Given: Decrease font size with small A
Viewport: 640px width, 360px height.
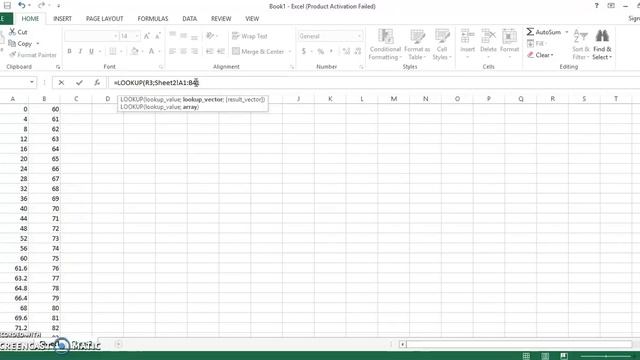Looking at the screenshot, I should coord(158,36).
